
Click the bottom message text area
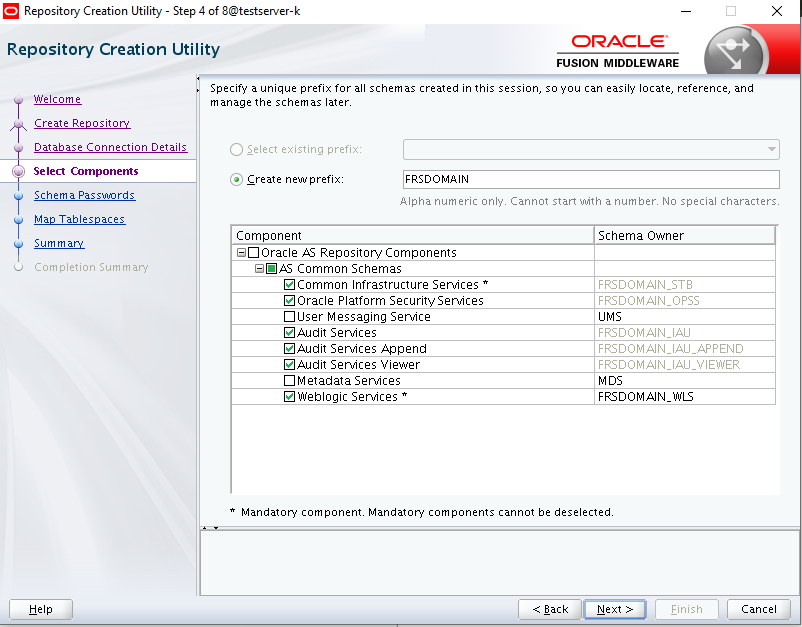coord(500,563)
